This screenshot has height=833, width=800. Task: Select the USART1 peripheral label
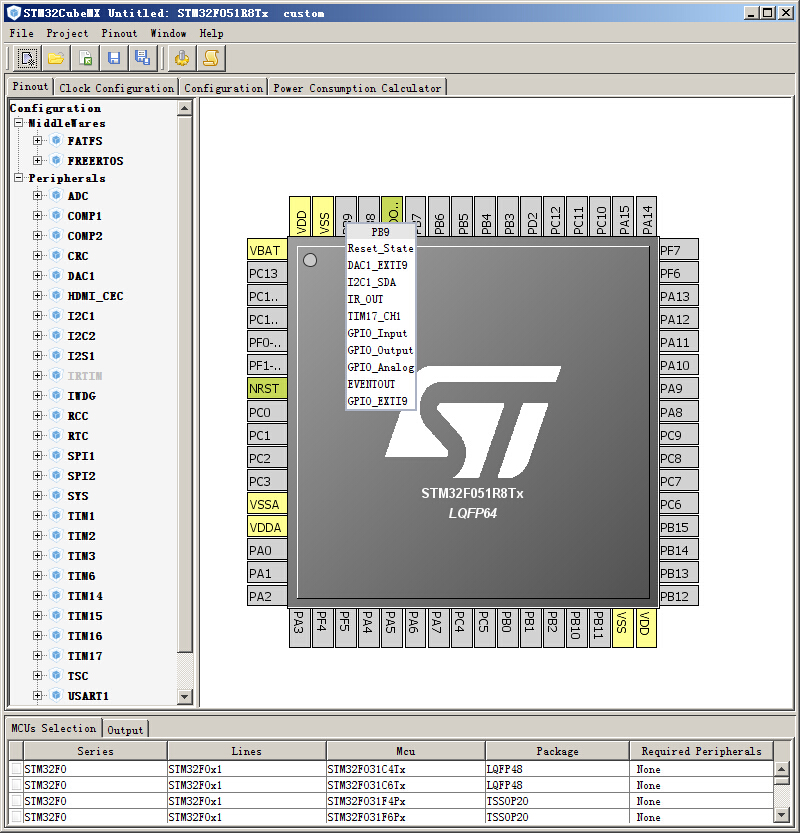pyautogui.click(x=88, y=695)
